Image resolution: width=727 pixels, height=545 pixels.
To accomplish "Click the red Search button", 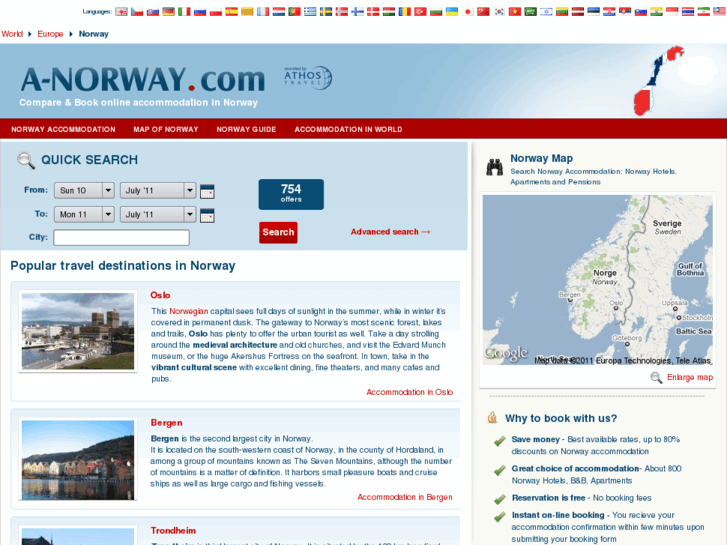I will [x=278, y=232].
